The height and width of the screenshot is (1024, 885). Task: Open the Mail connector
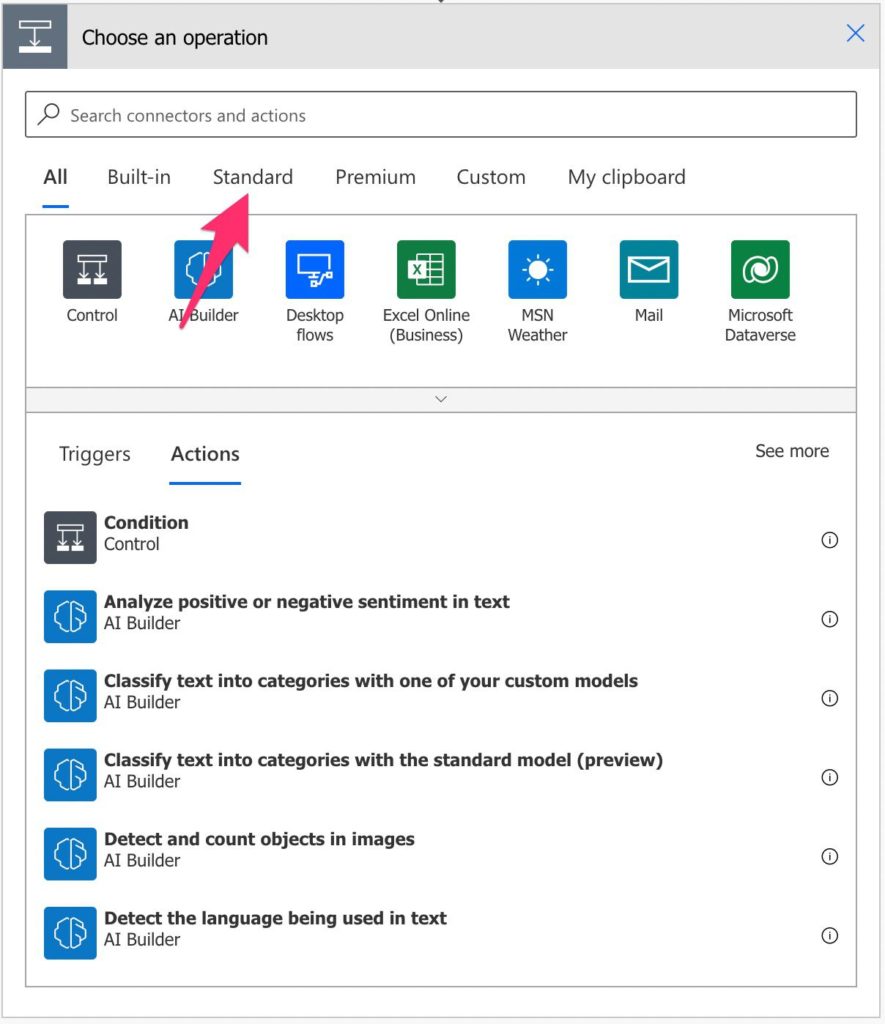pyautogui.click(x=648, y=268)
